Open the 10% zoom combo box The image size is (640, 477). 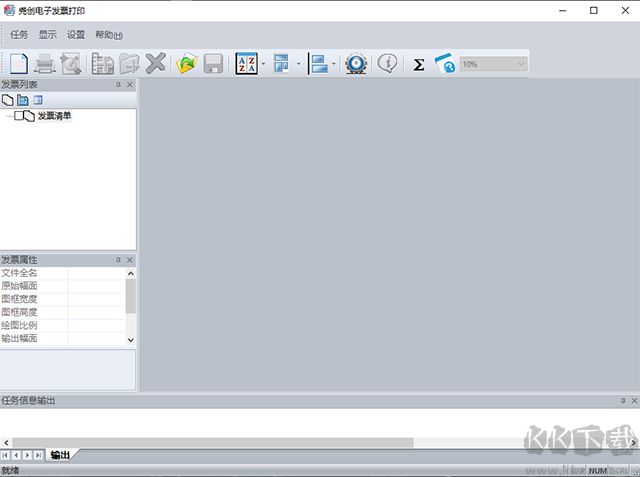[x=493, y=64]
